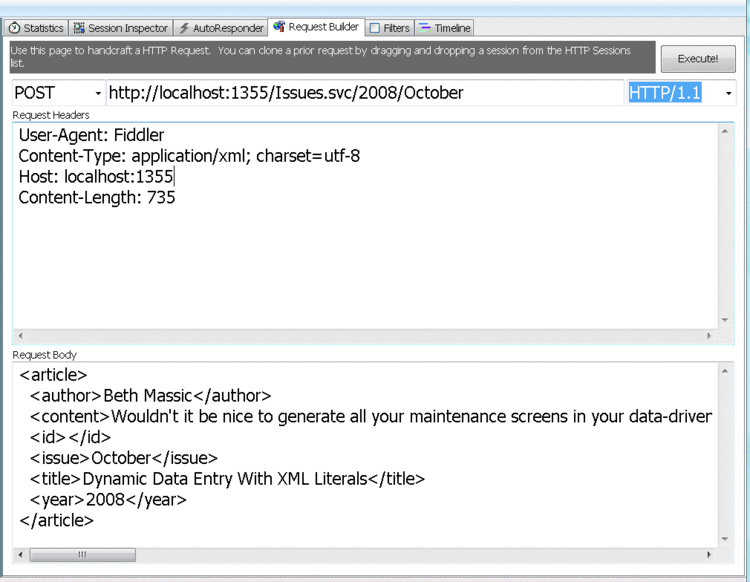Click the AutoResponder lightning bolt icon
Image resolution: width=750 pixels, height=582 pixels.
point(184,28)
